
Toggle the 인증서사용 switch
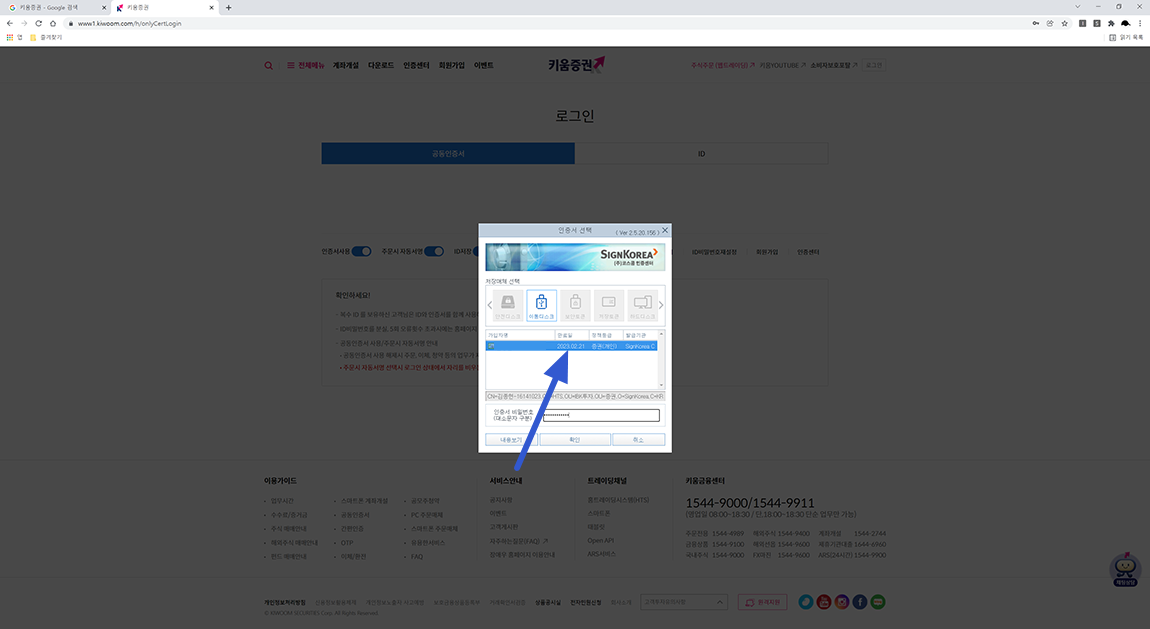[x=362, y=251]
